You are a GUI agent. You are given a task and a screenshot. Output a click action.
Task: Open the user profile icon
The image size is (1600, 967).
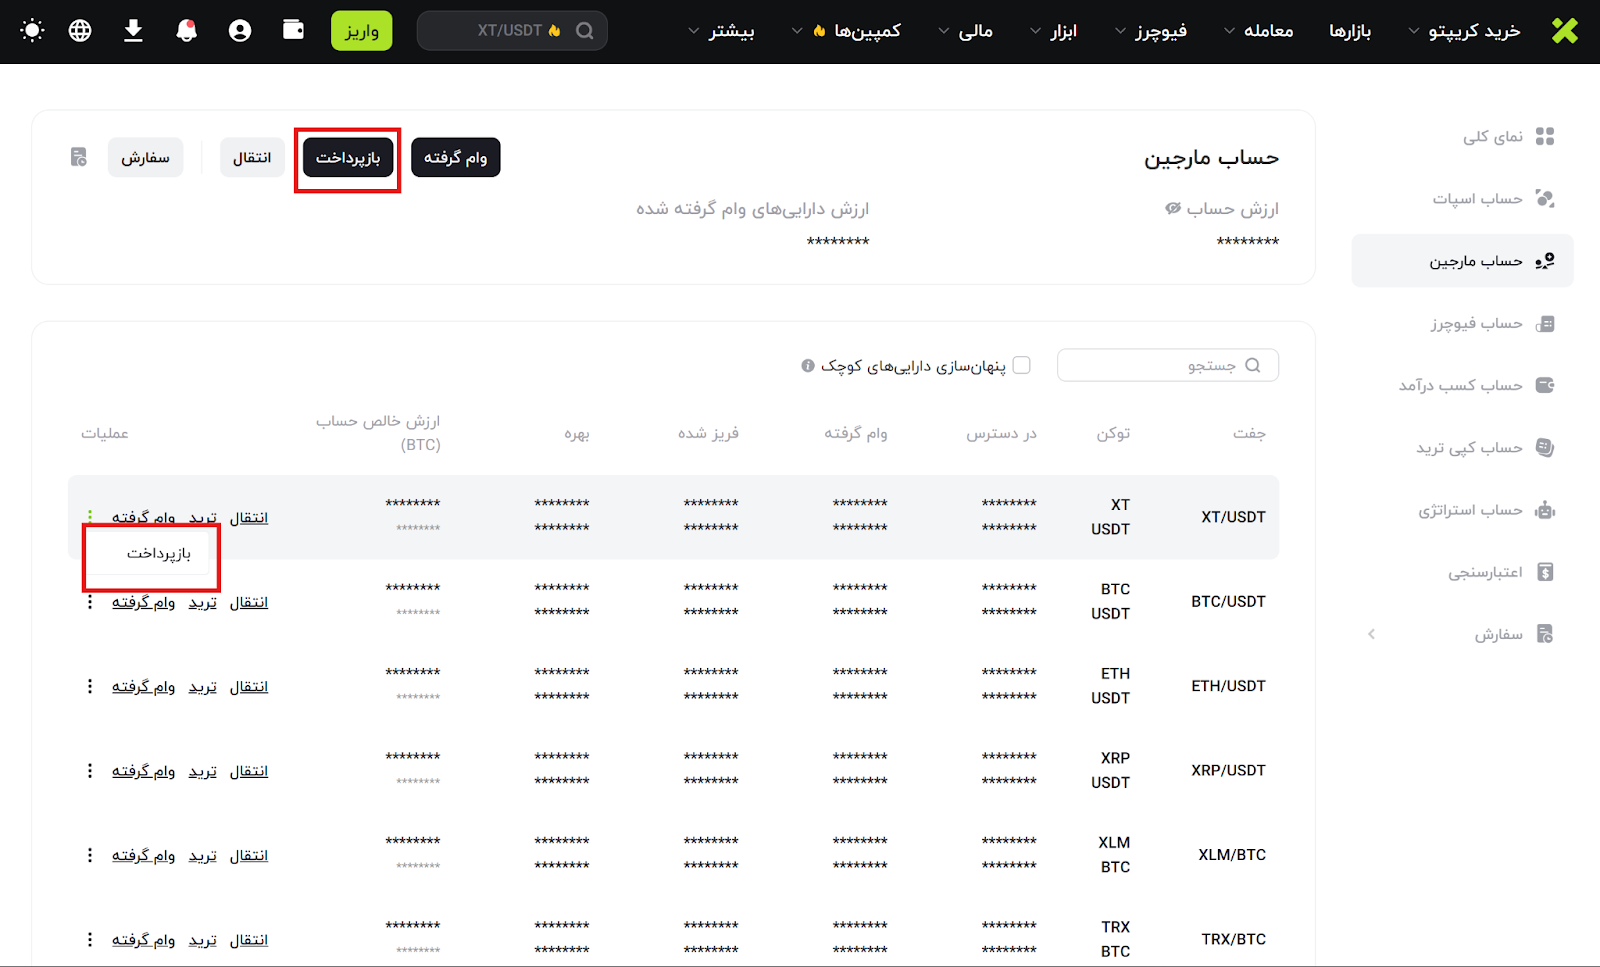tap(240, 31)
